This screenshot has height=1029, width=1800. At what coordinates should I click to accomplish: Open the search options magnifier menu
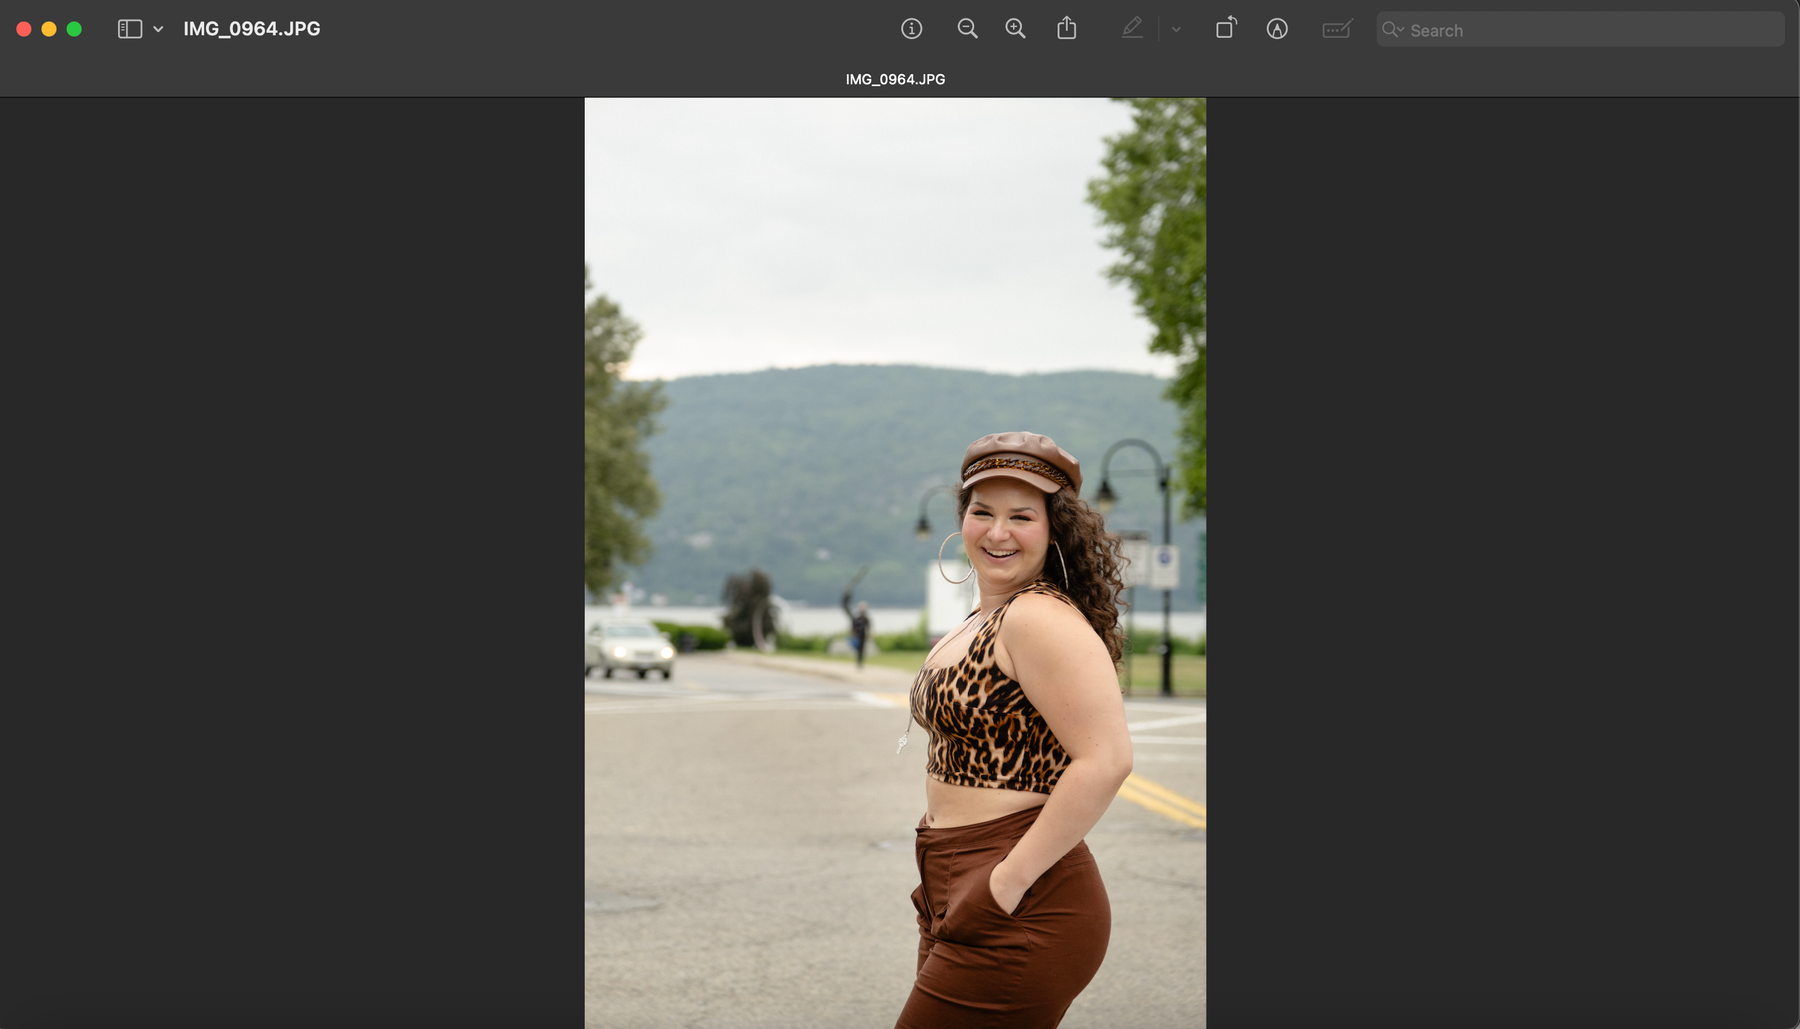coord(1393,30)
